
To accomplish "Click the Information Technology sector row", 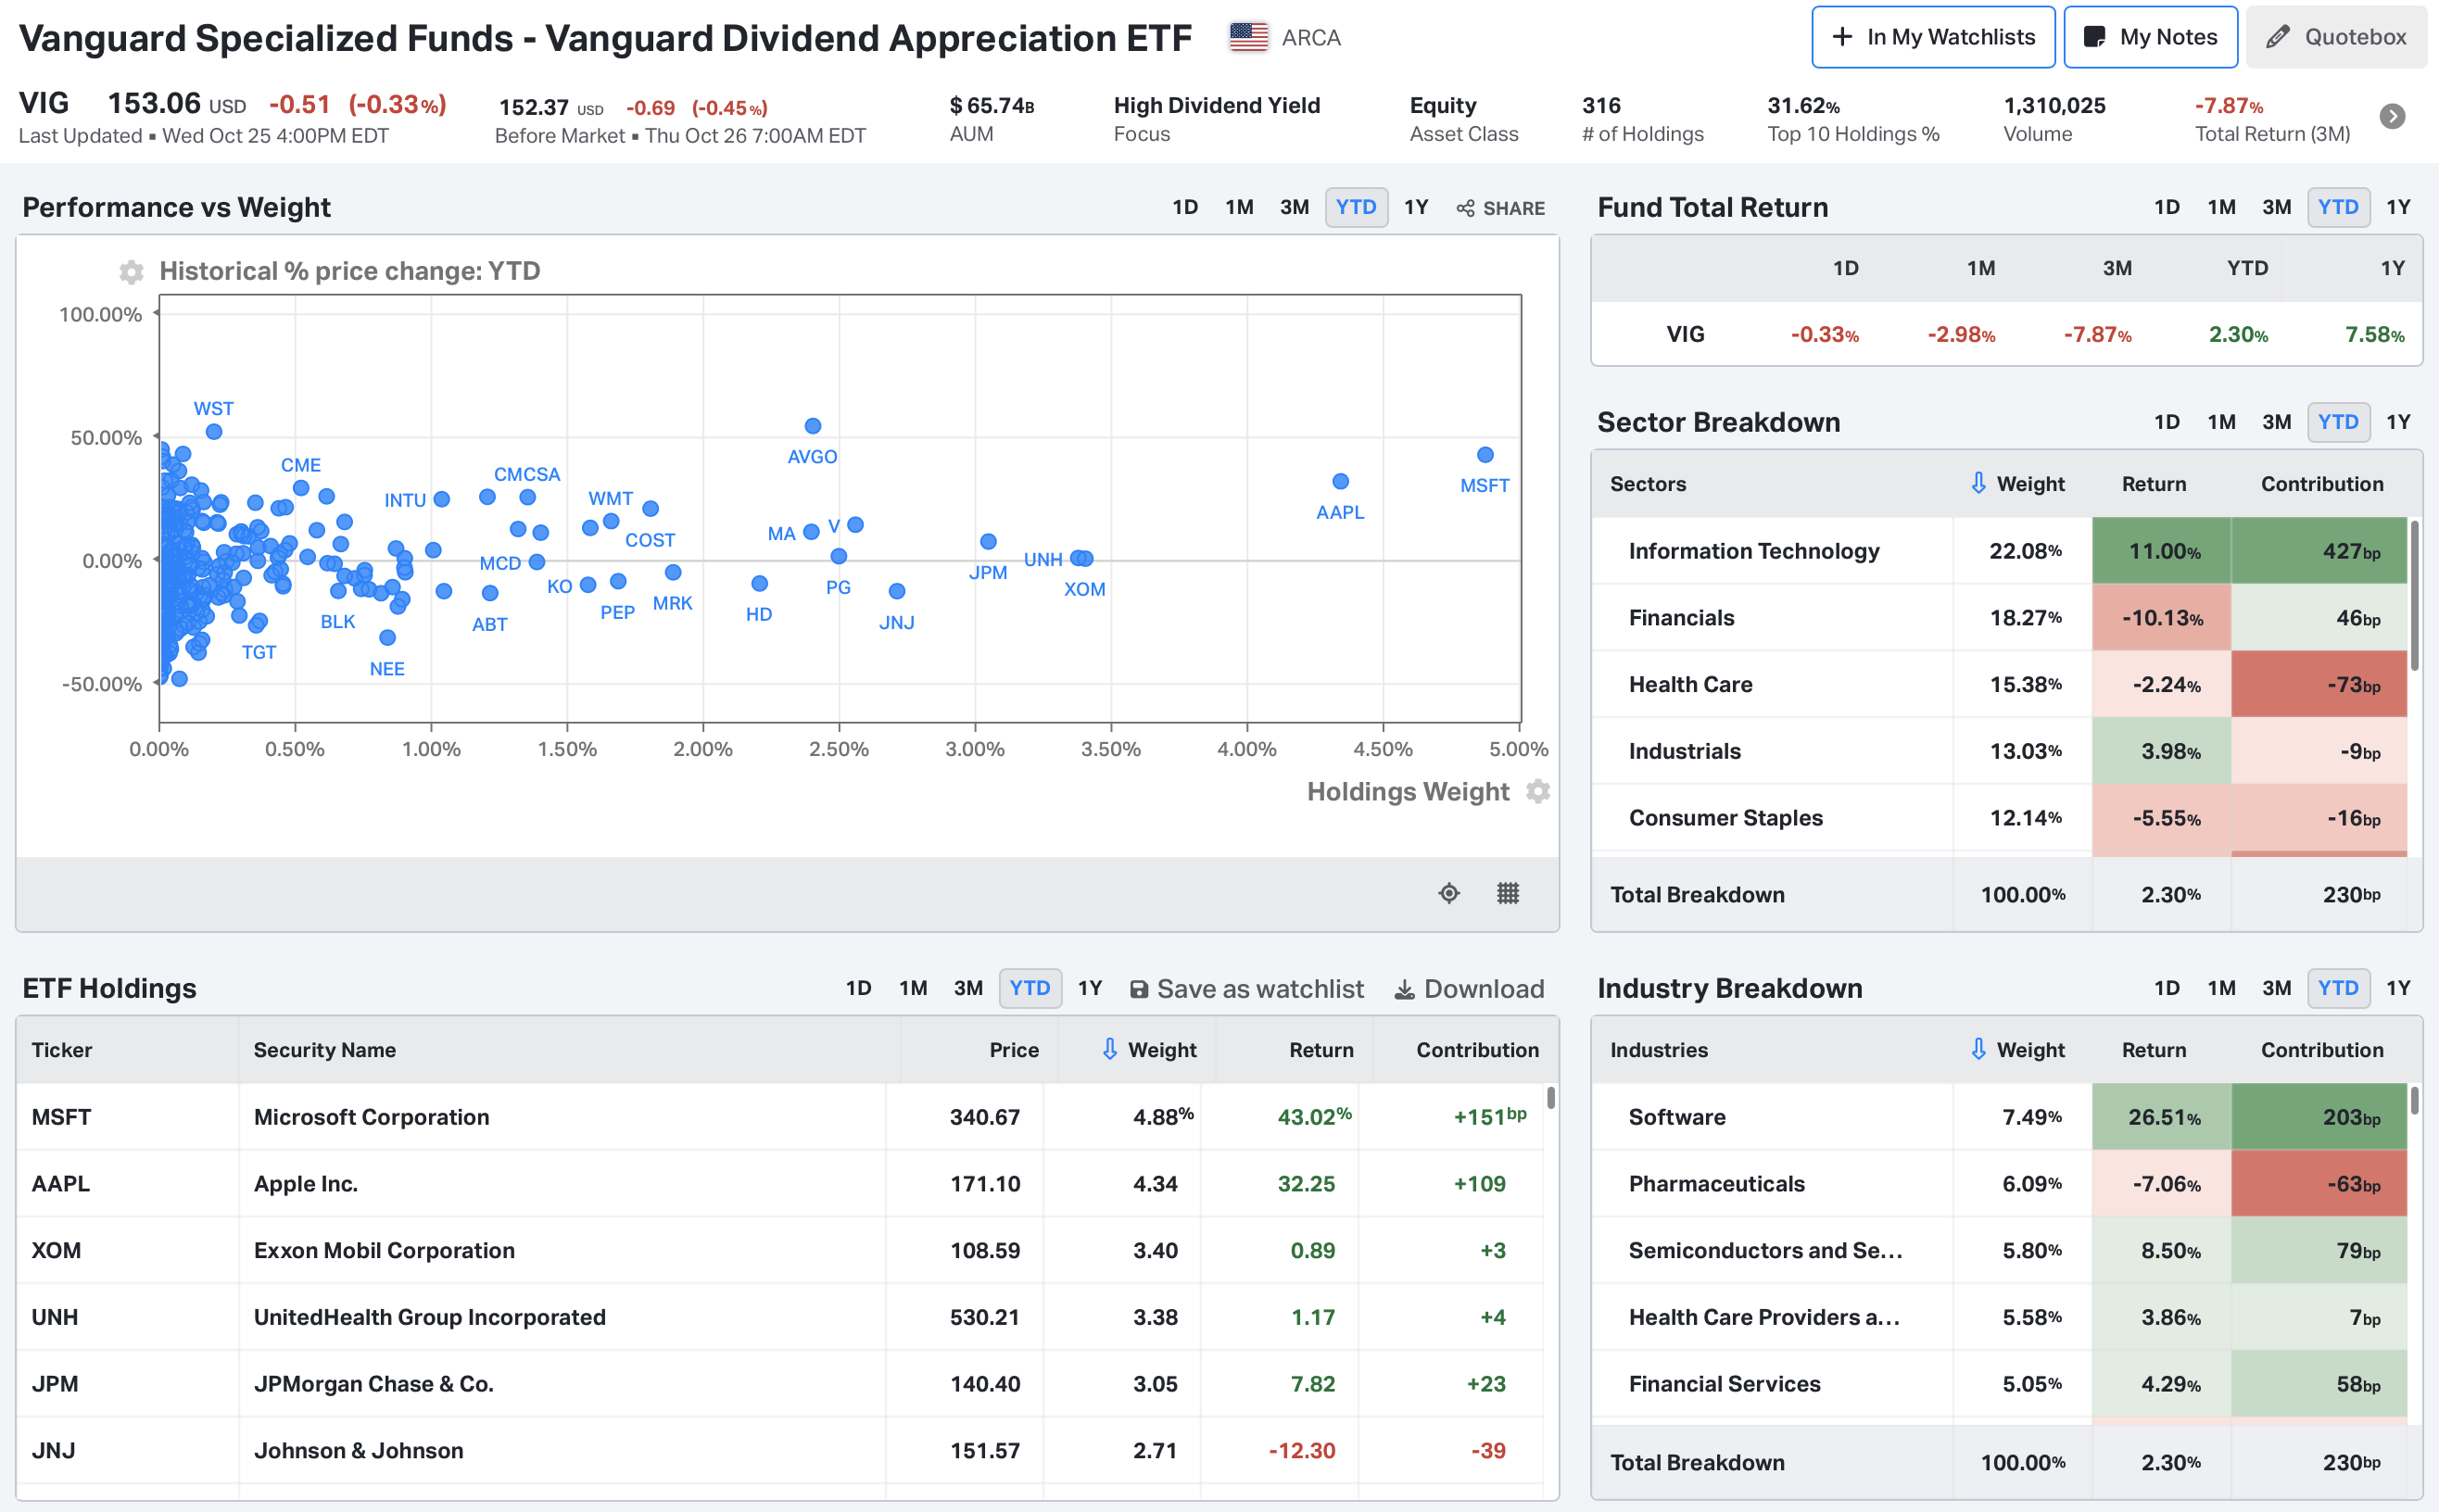I will pyautogui.click(x=1999, y=551).
